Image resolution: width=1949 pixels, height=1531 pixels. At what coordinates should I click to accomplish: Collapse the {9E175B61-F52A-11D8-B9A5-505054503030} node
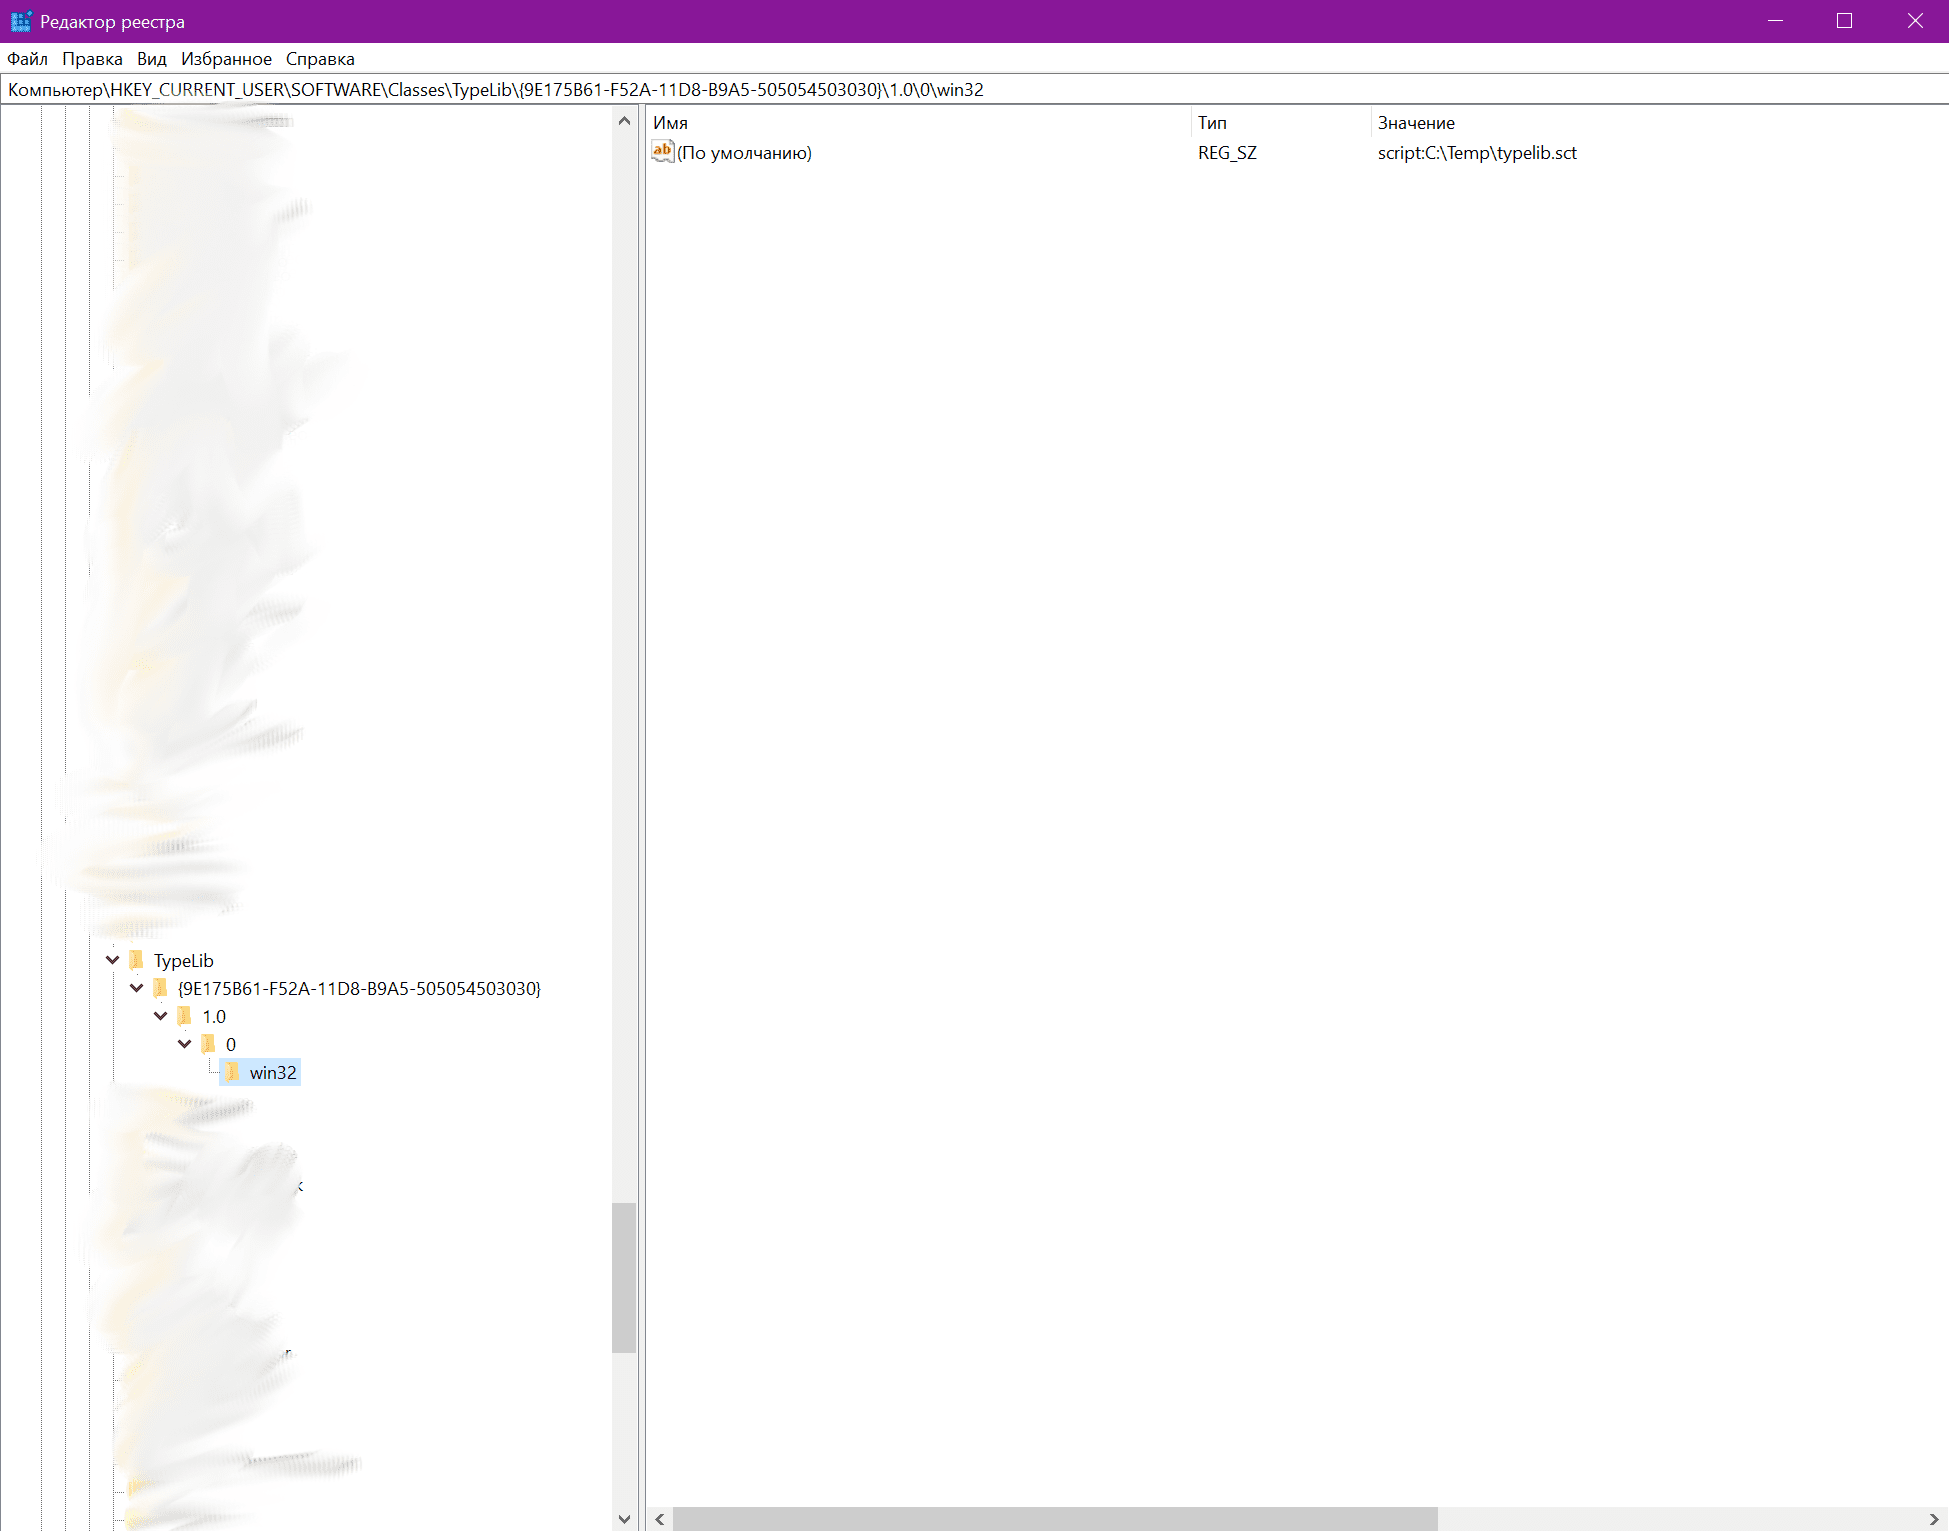coord(137,988)
